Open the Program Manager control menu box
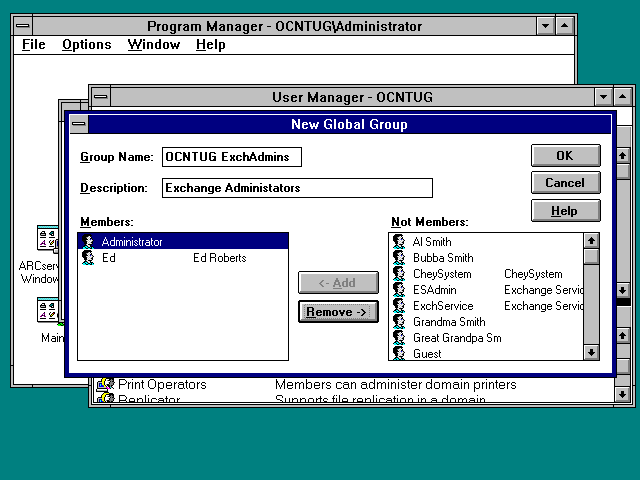 (23, 26)
